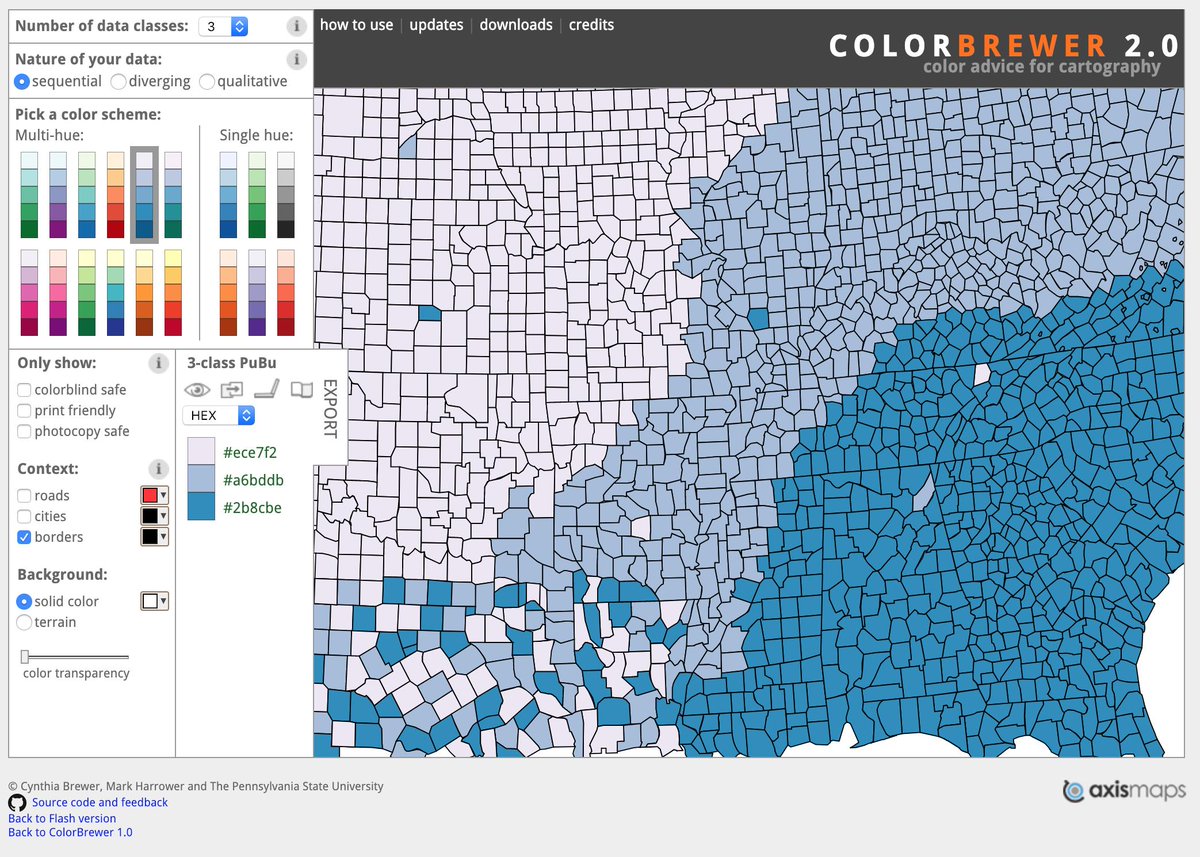The image size is (1200, 857).
Task: Enable the colorblind safe checkbox
Action: tap(24, 390)
